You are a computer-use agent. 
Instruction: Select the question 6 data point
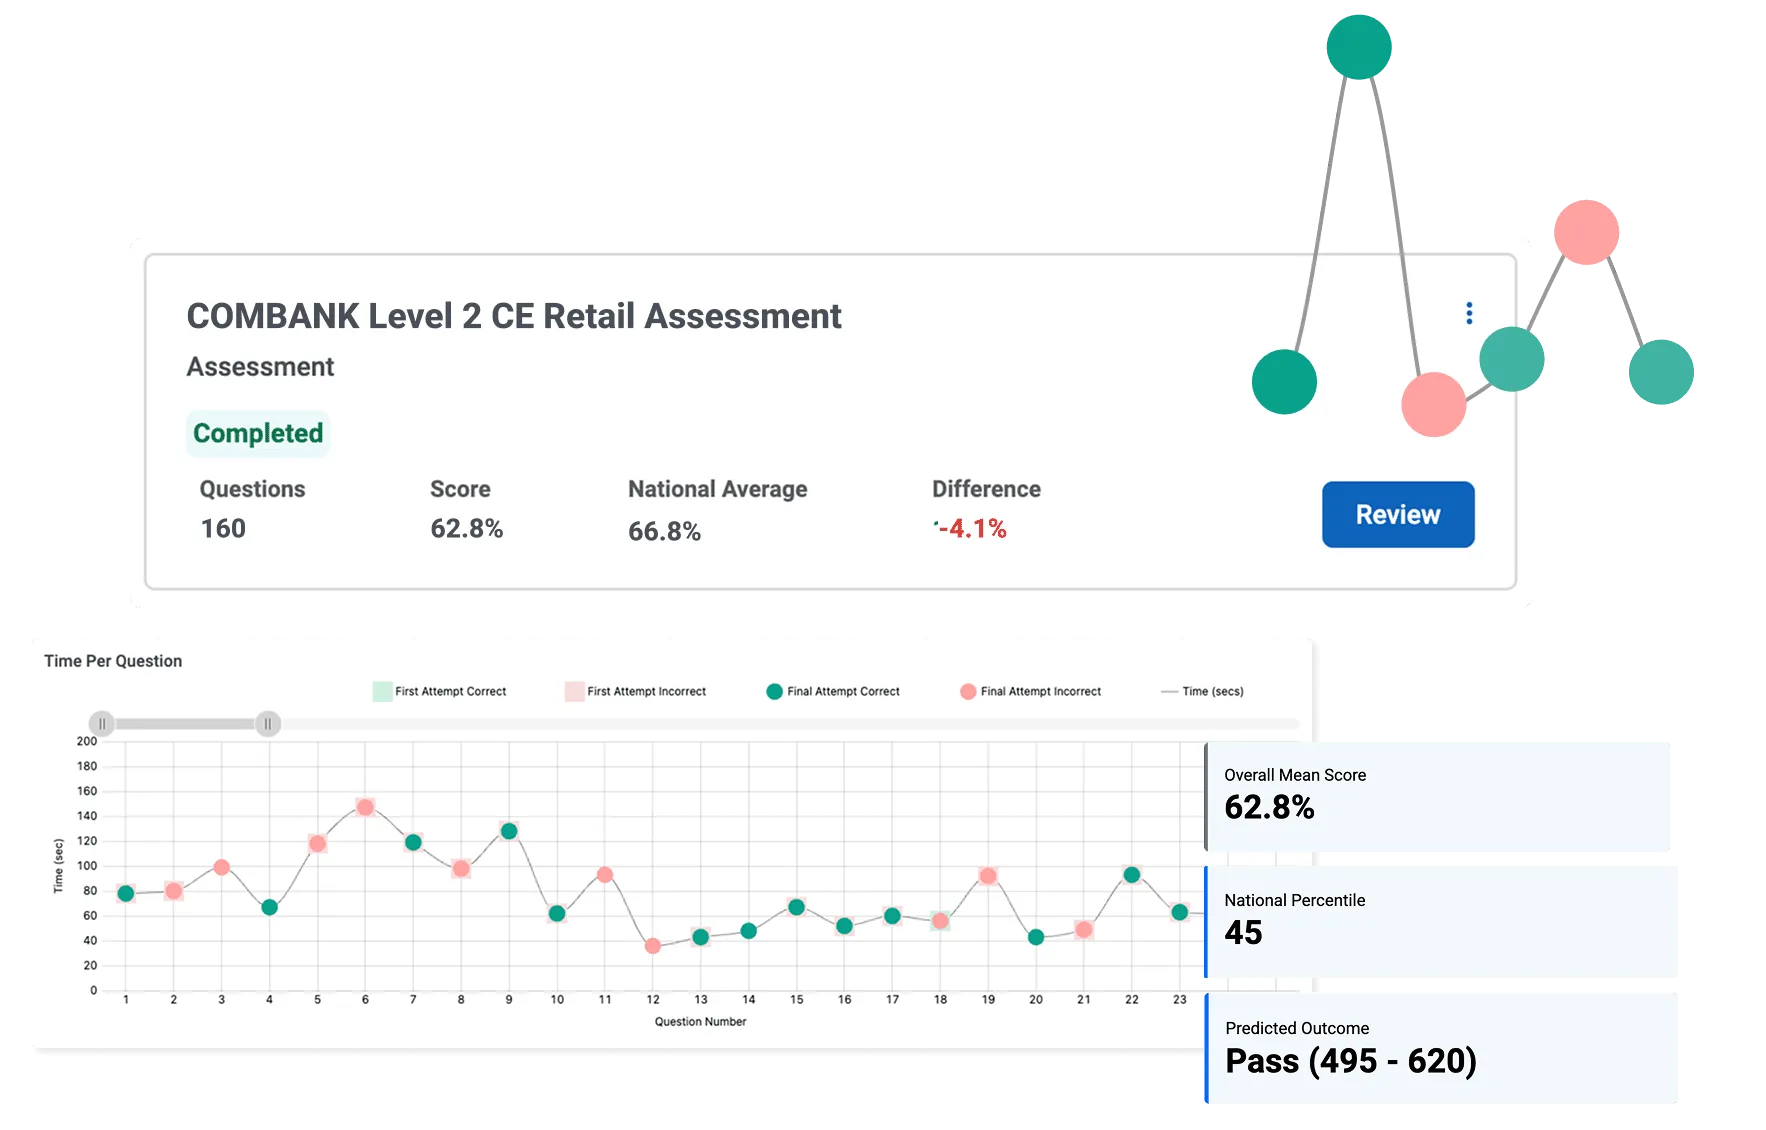pos(365,807)
